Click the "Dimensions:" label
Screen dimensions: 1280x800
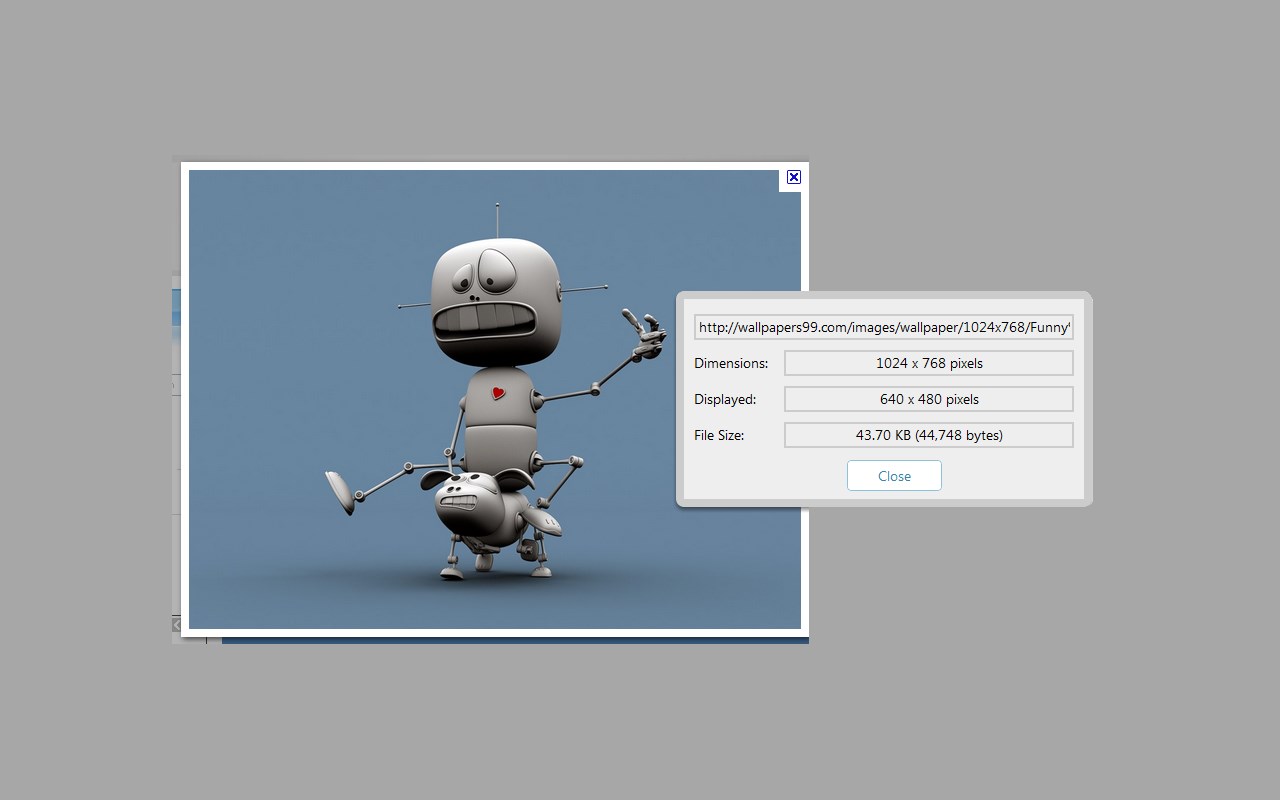(x=731, y=363)
